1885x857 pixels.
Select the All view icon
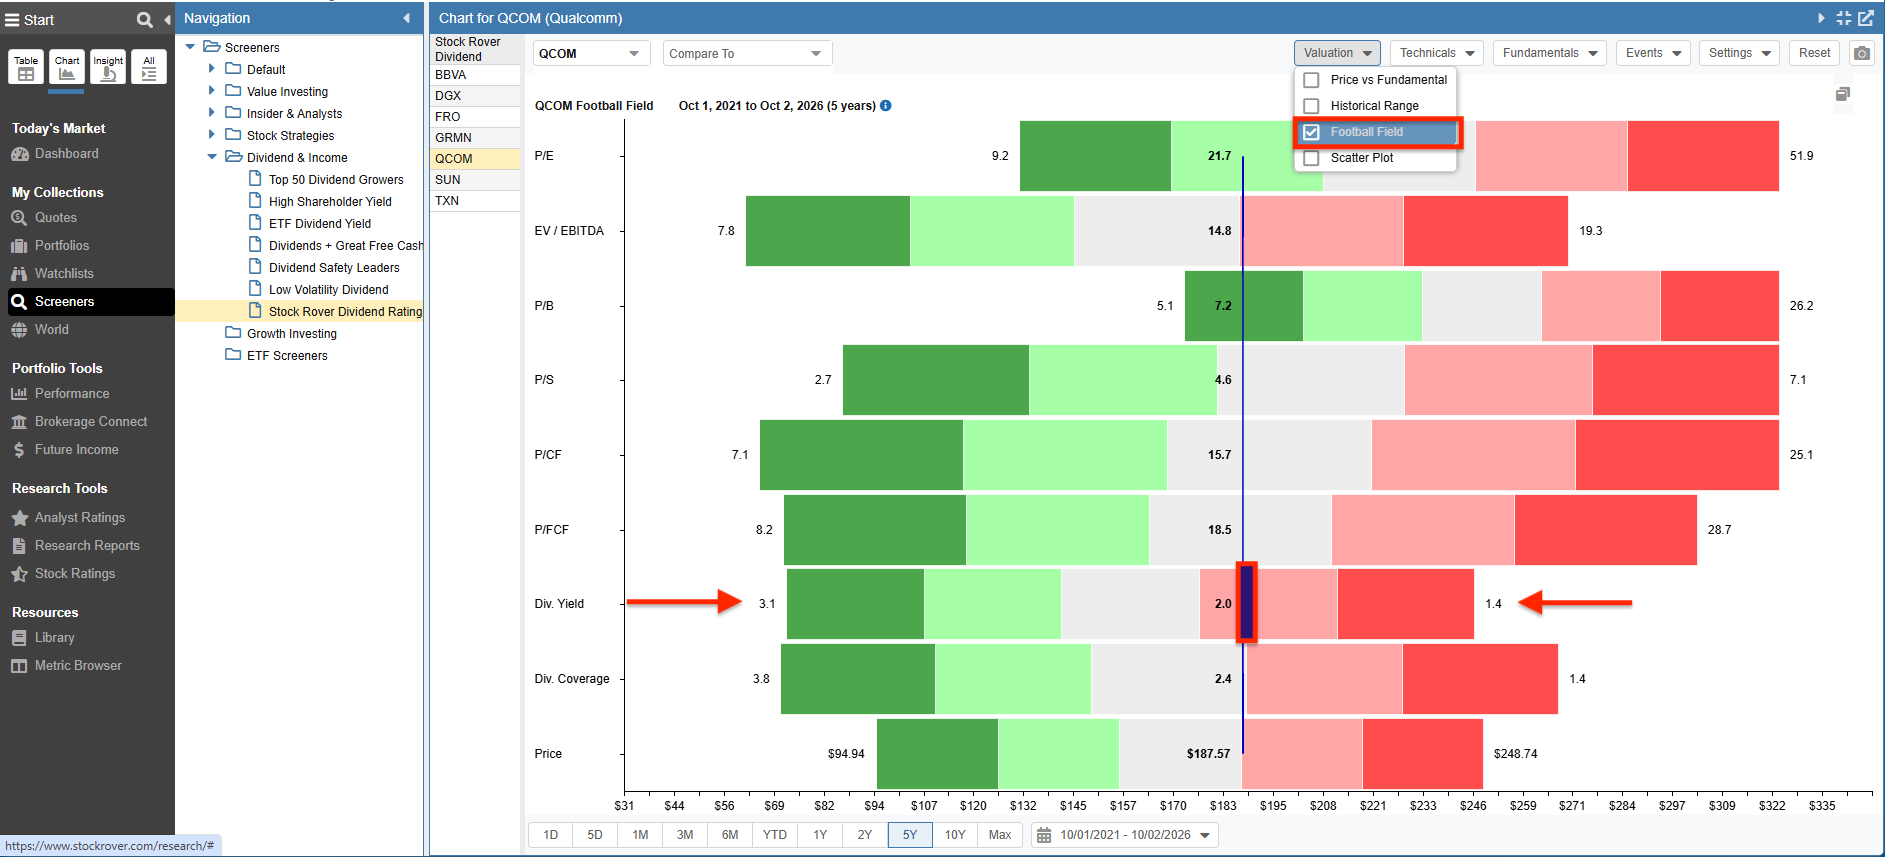point(149,67)
